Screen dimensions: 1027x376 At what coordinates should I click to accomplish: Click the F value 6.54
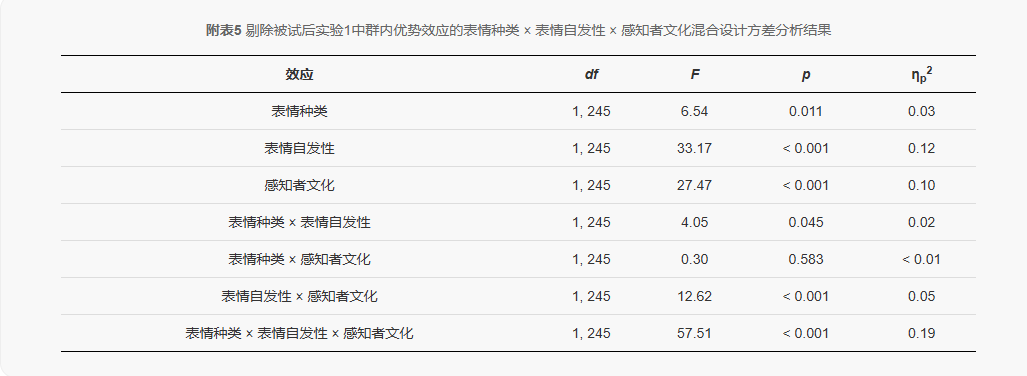[x=694, y=111]
